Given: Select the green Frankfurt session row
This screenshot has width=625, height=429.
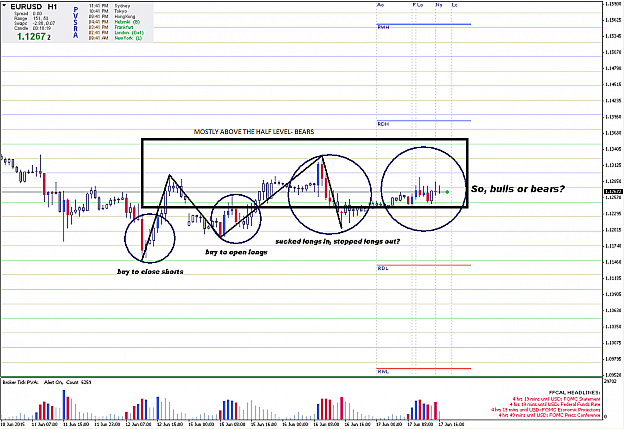Looking at the screenshot, I should pos(111,27).
